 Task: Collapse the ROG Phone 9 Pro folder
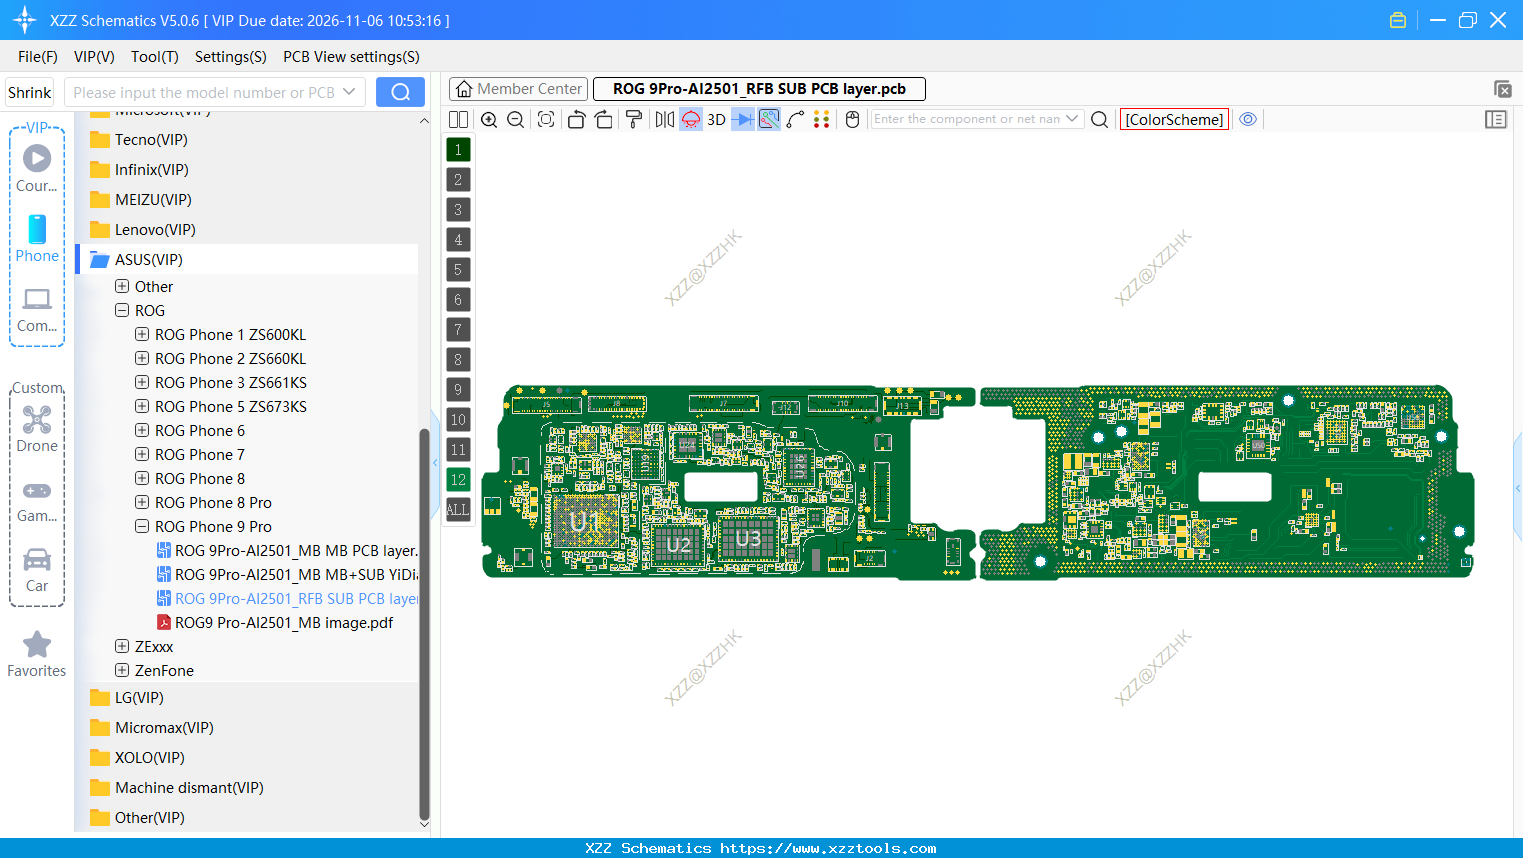(x=141, y=526)
